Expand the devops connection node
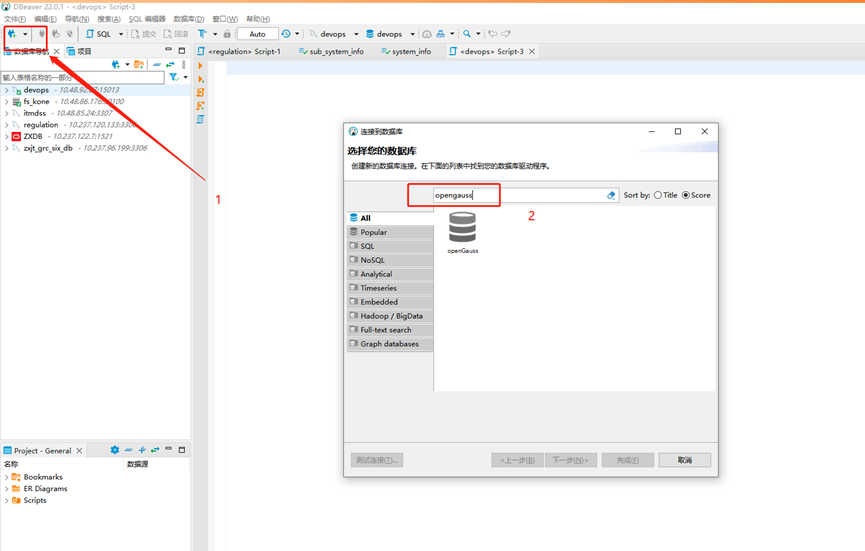 pos(7,90)
